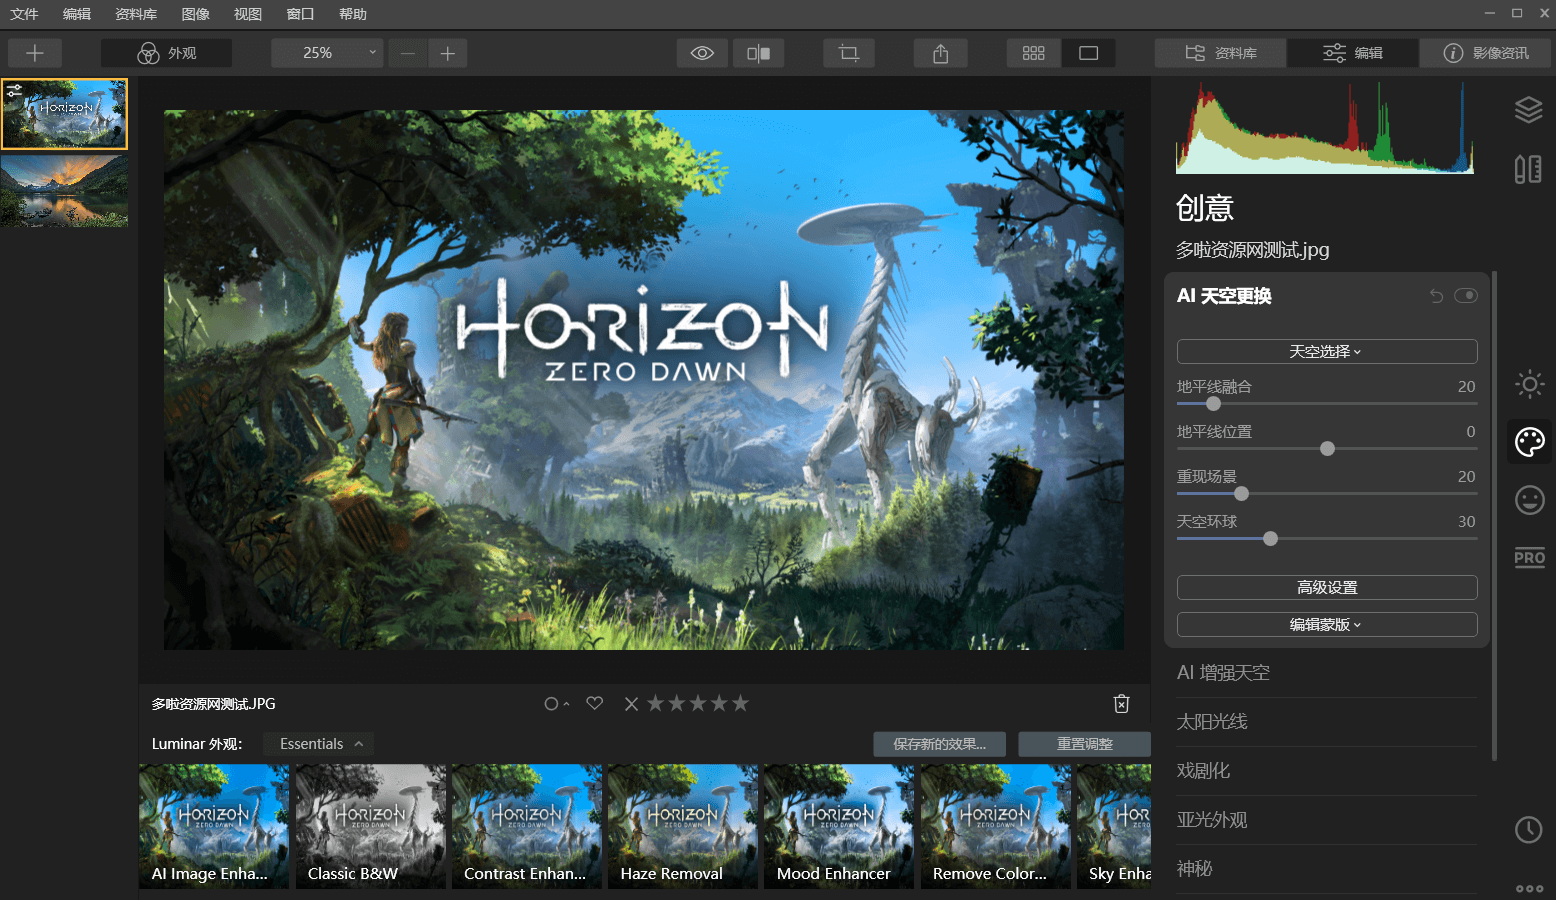This screenshot has height=900, width=1556.
Task: Select the crop tool
Action: 849,53
